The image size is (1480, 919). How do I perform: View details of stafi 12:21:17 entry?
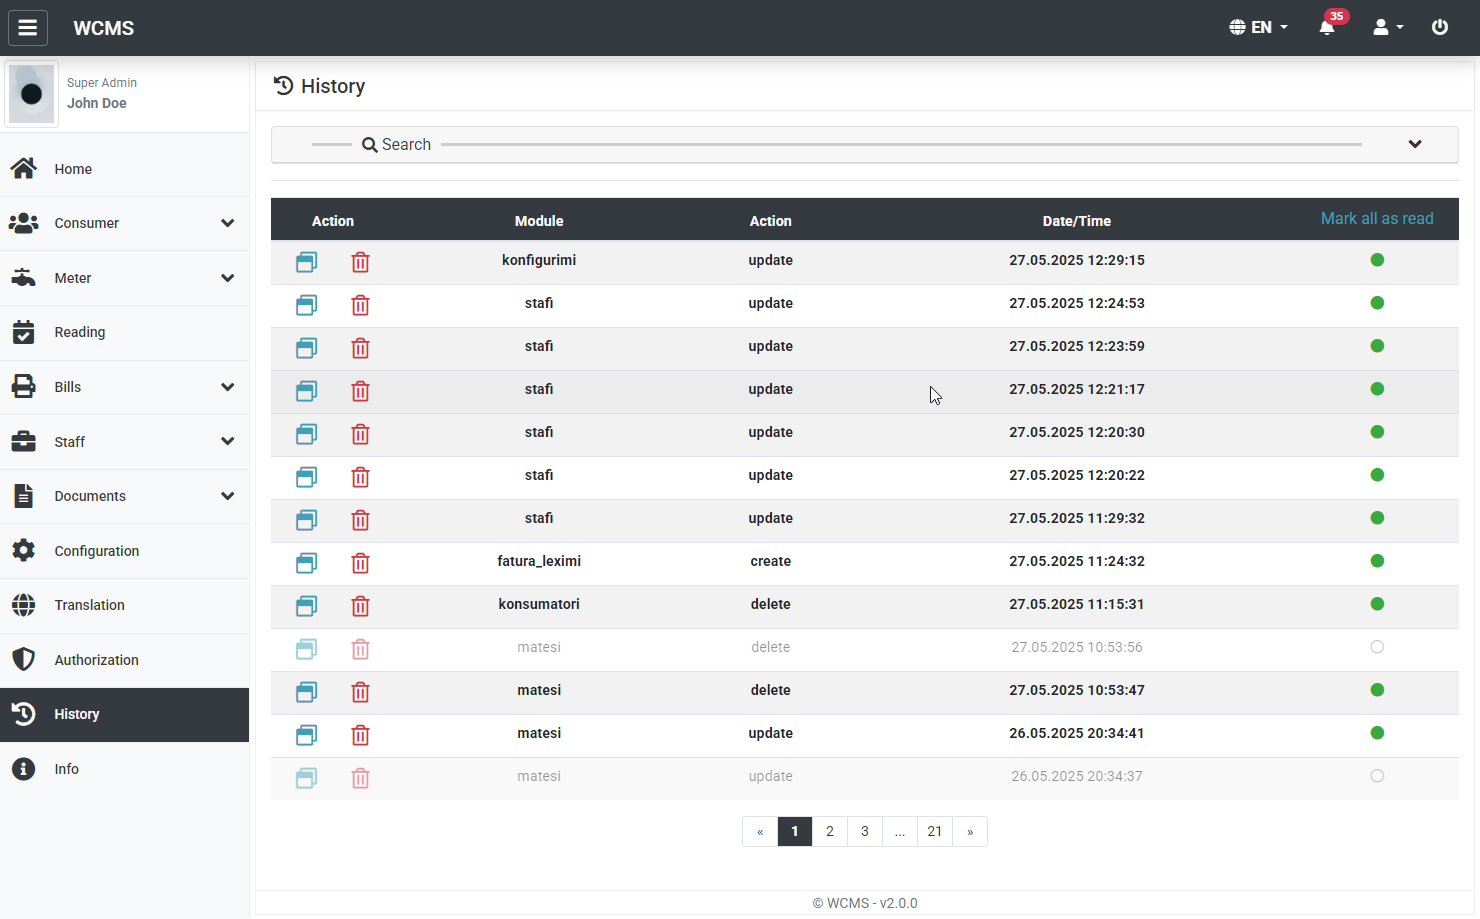click(x=307, y=391)
